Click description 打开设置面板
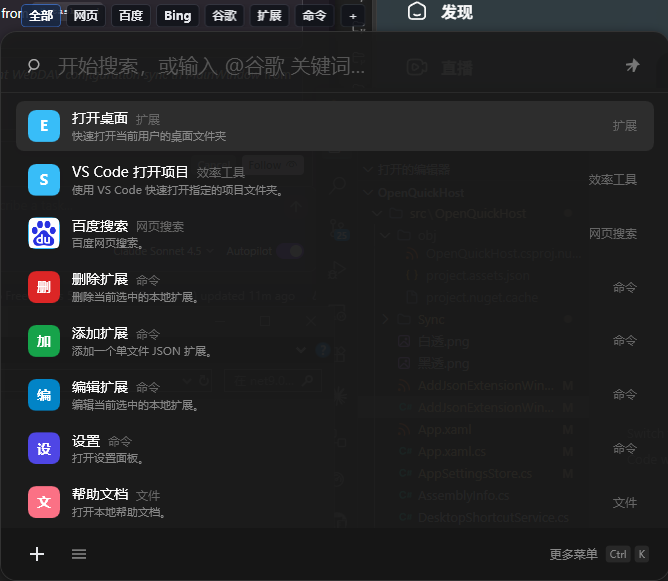This screenshot has height=581, width=668. pyautogui.click(x=107, y=458)
